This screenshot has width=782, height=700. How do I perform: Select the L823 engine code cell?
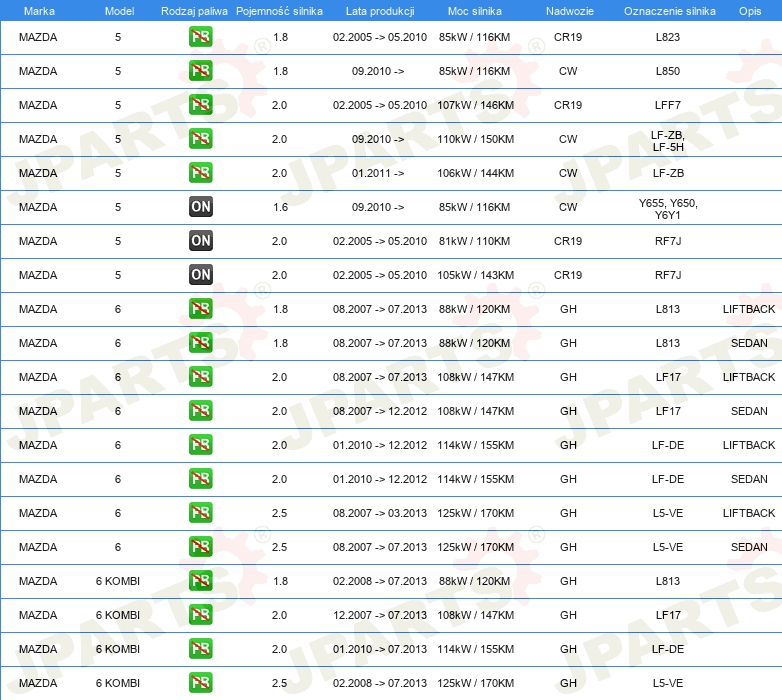(x=668, y=37)
